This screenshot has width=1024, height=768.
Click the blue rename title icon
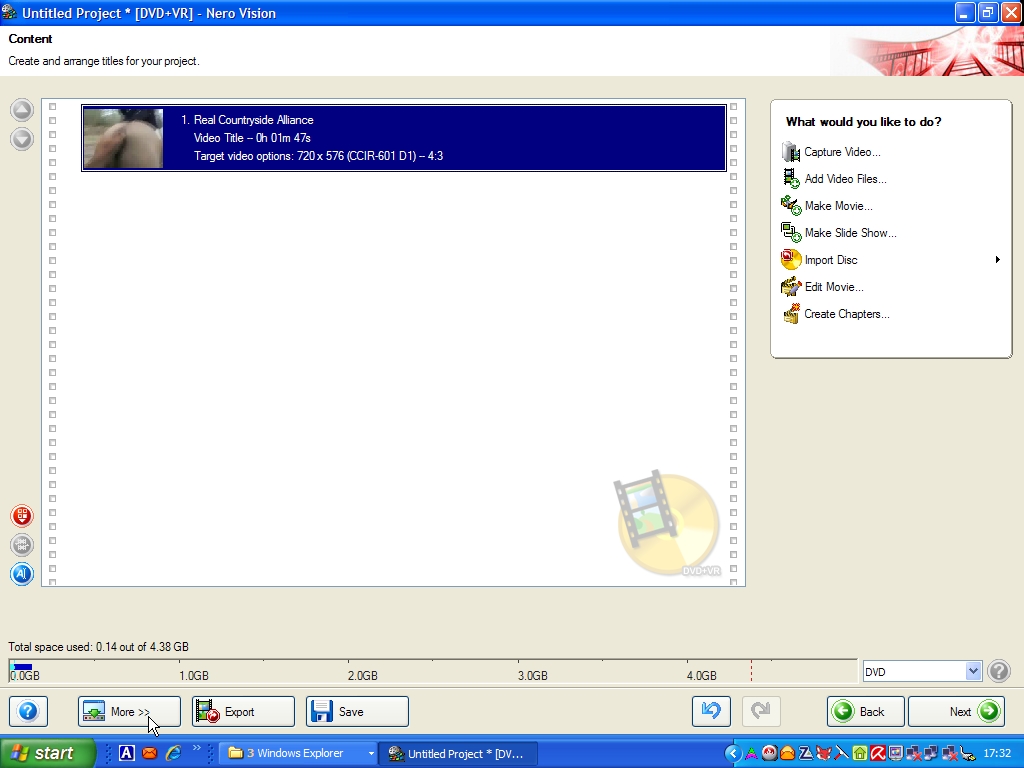pos(22,574)
